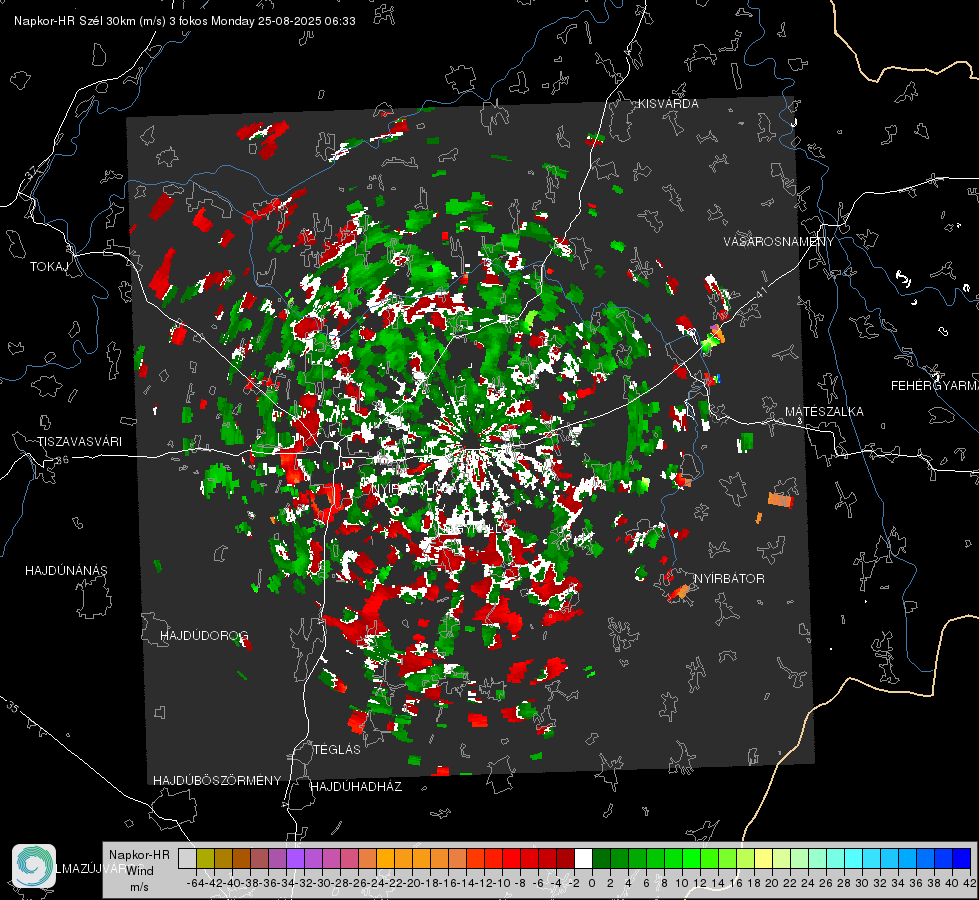Select the HAJDÚHADHÁZ label
The height and width of the screenshot is (900, 979).
356,786
